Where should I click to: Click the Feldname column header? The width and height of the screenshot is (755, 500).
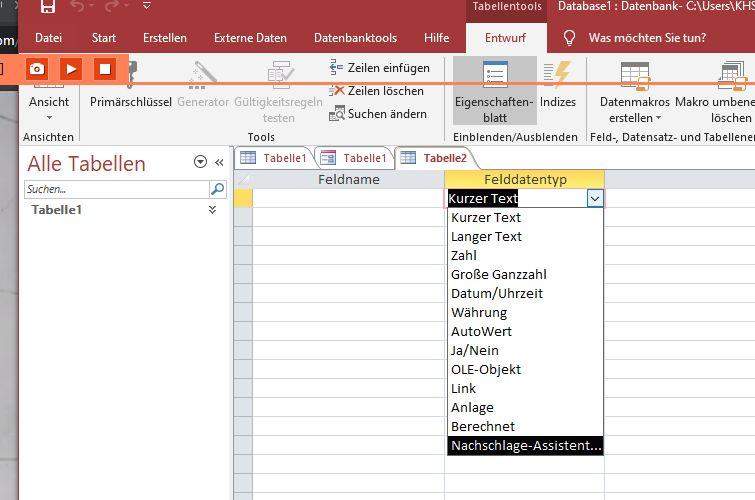click(349, 179)
